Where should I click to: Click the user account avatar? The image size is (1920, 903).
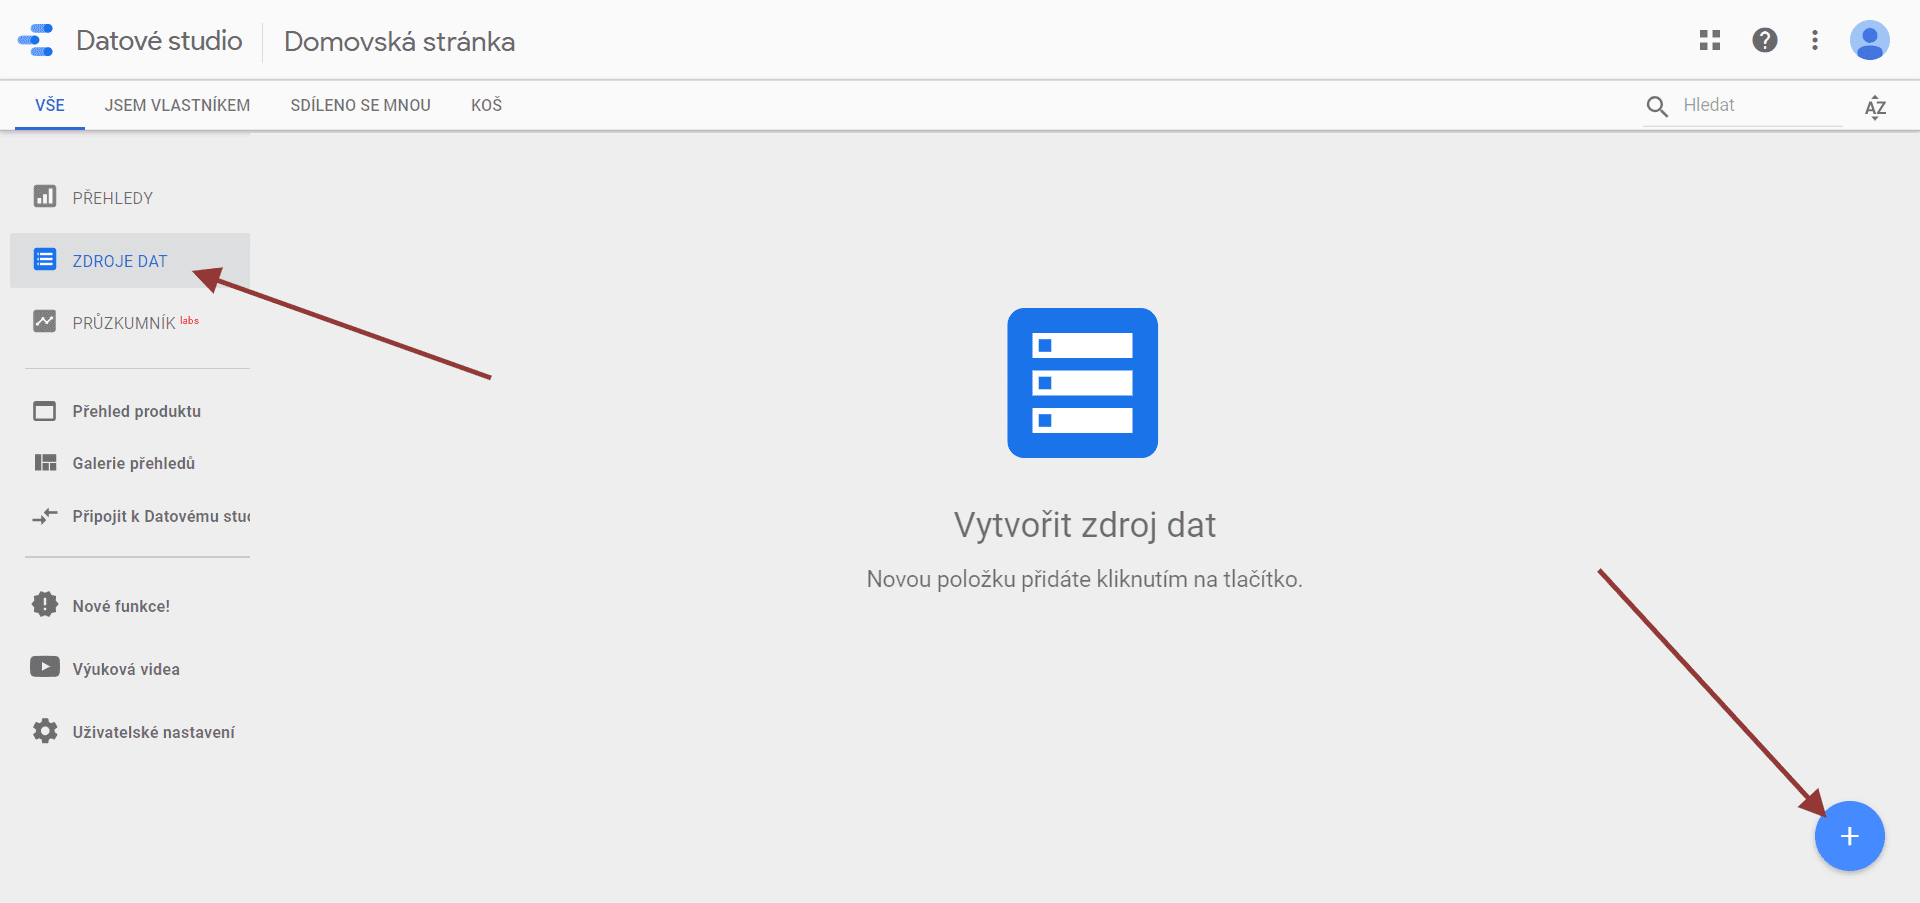click(x=1868, y=41)
